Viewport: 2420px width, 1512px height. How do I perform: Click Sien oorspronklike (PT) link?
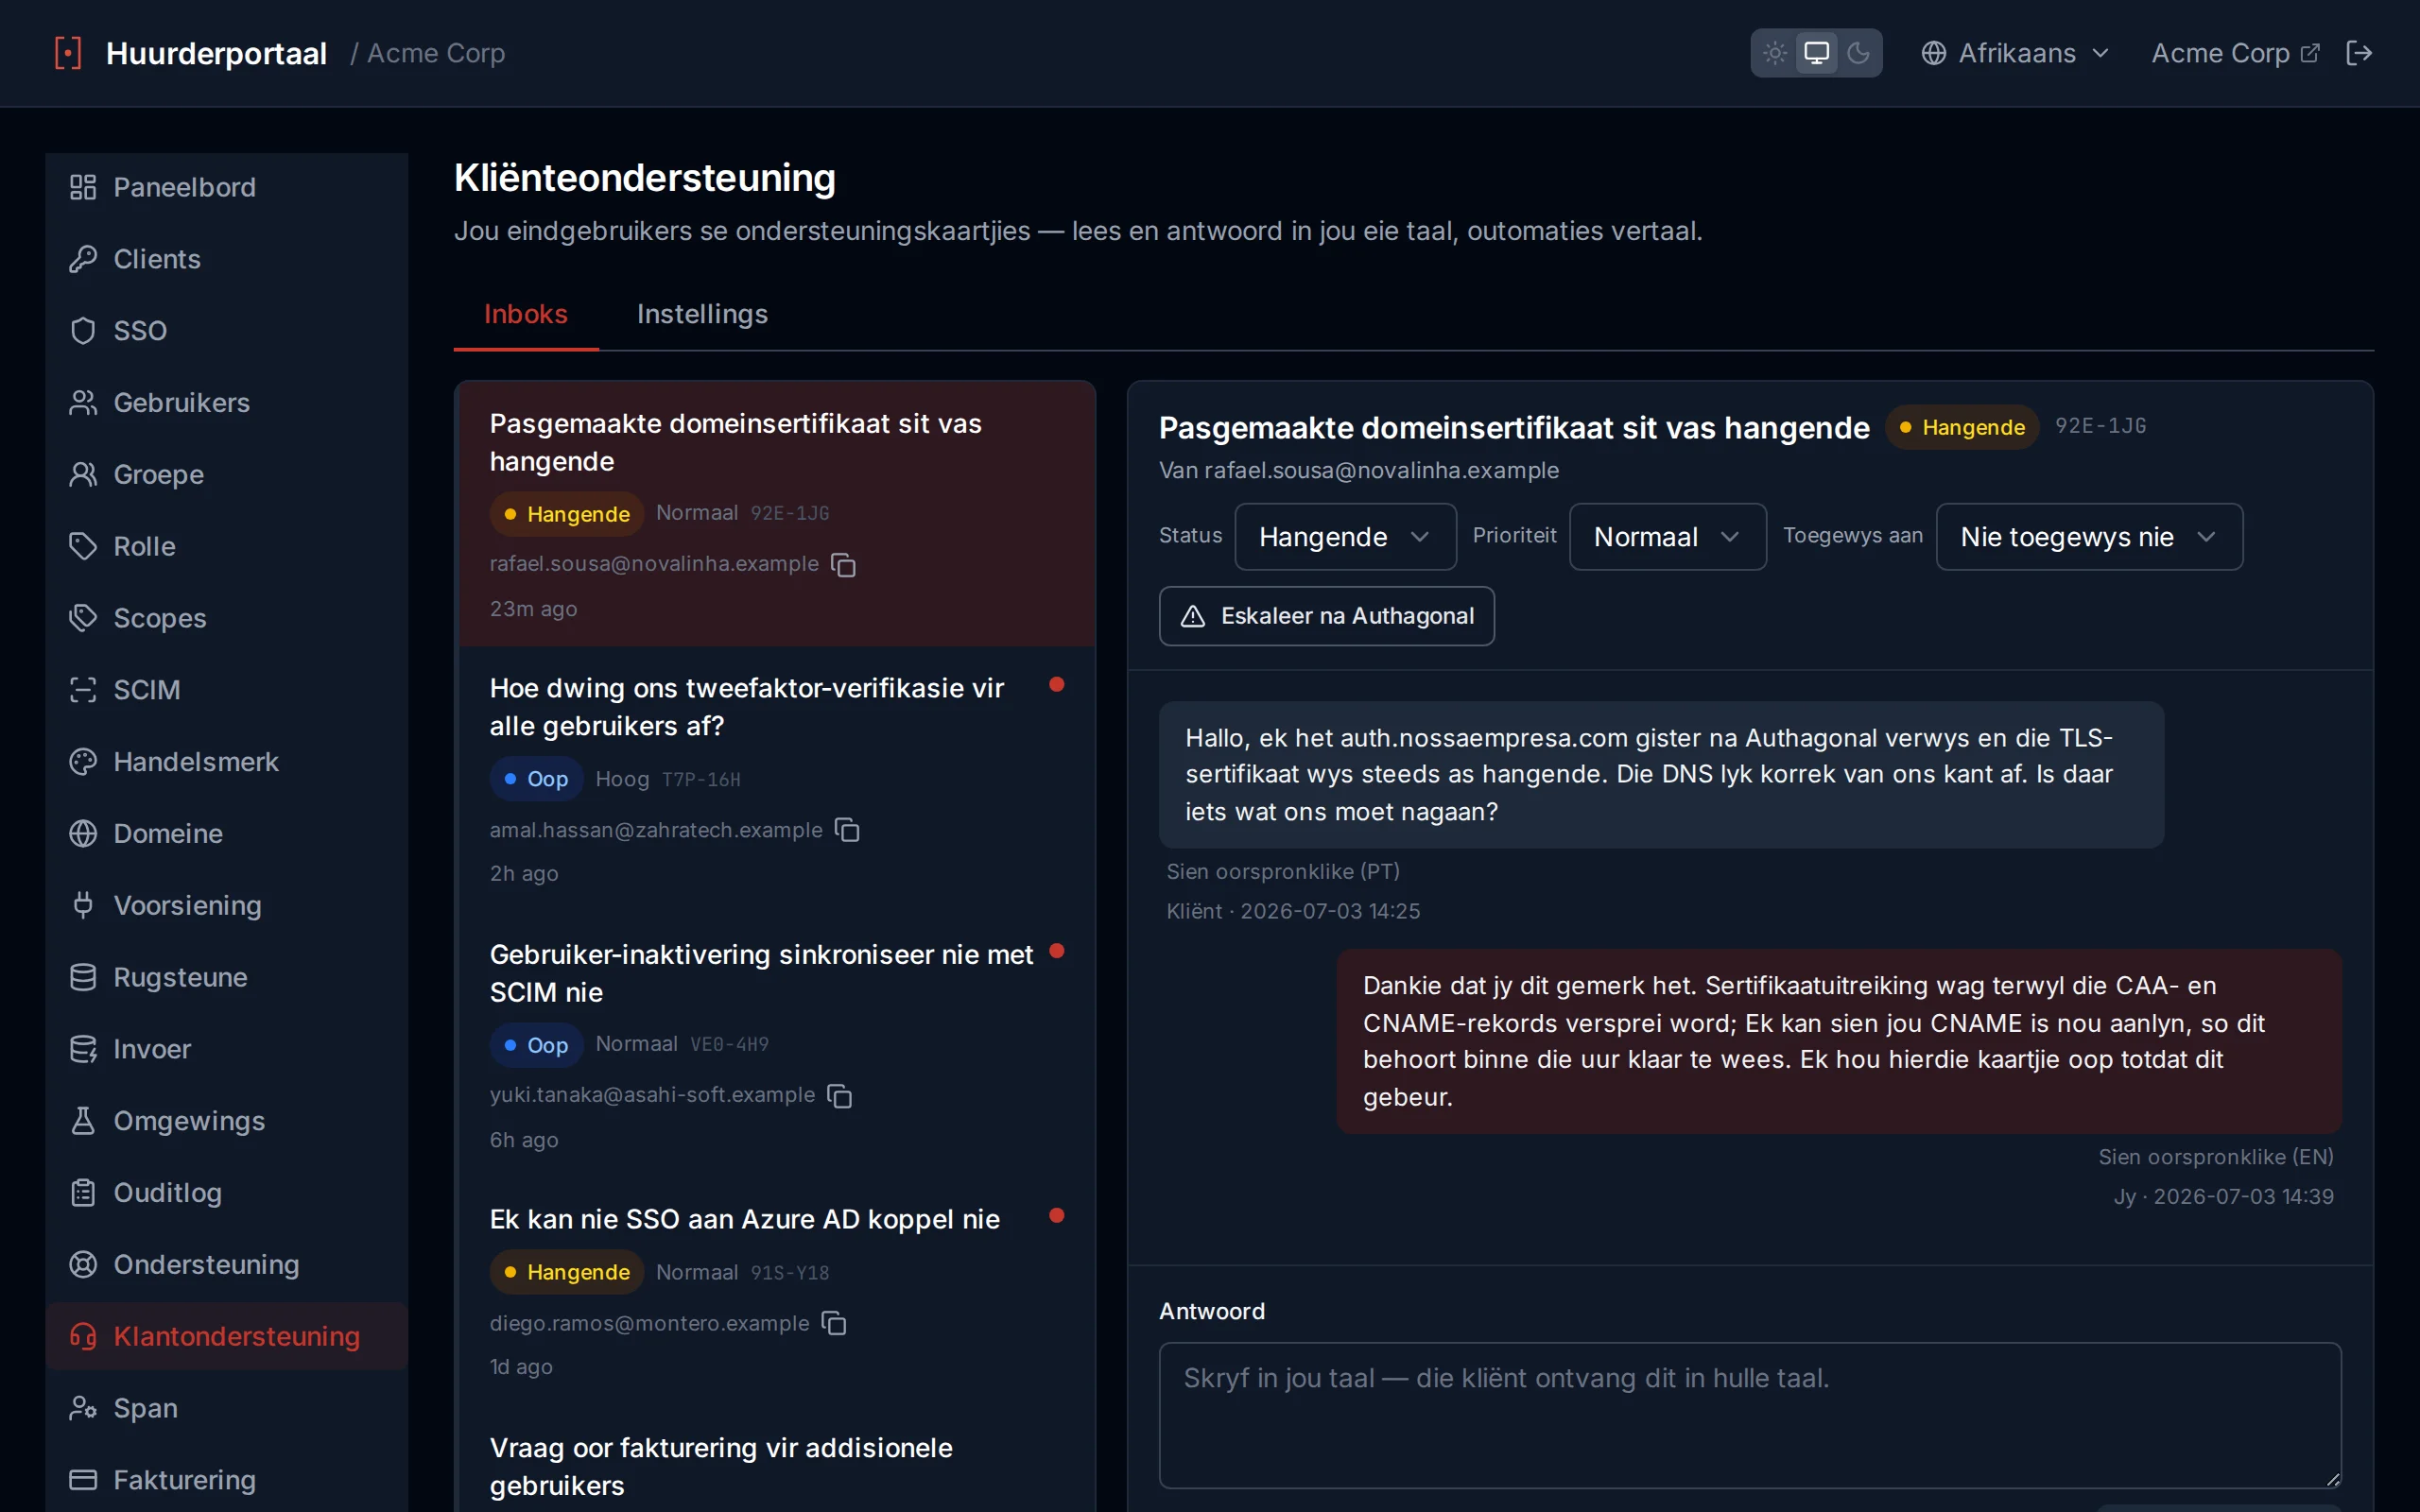(x=1283, y=871)
